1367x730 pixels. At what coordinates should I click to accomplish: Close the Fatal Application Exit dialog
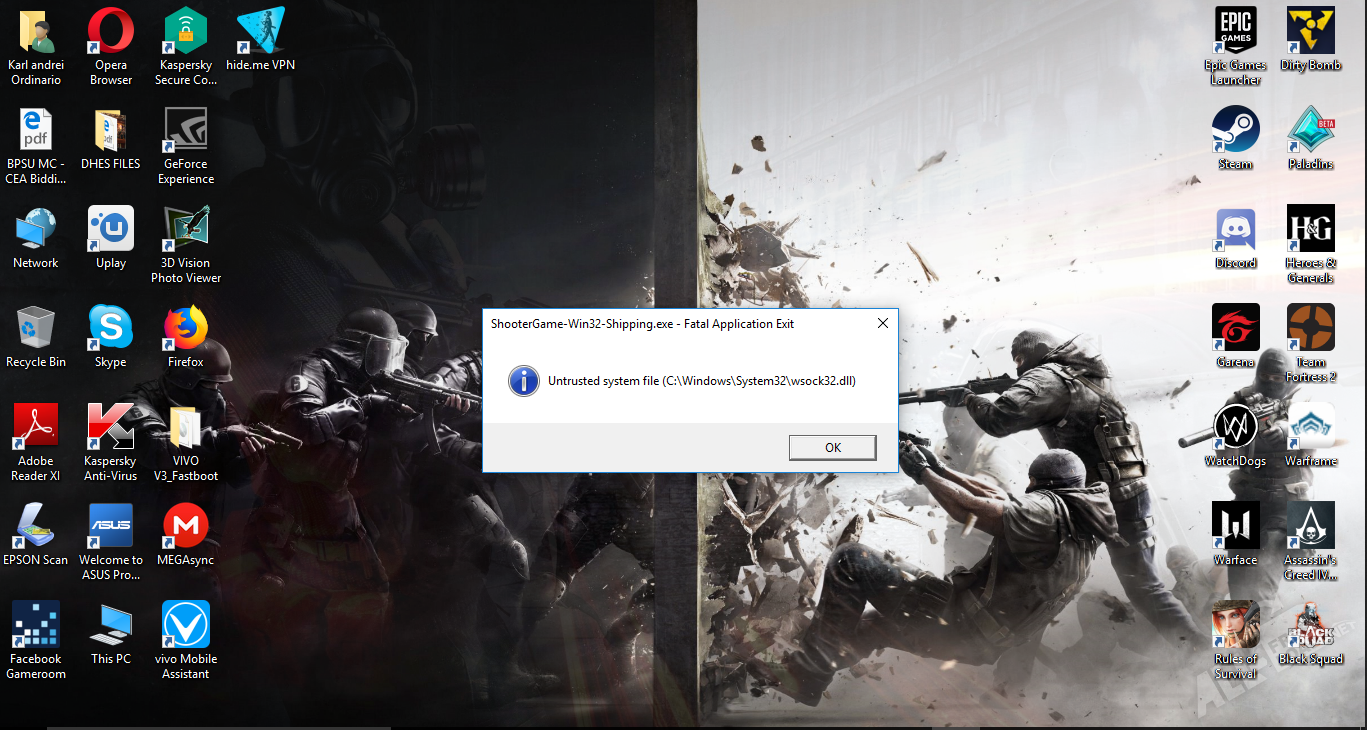(882, 324)
